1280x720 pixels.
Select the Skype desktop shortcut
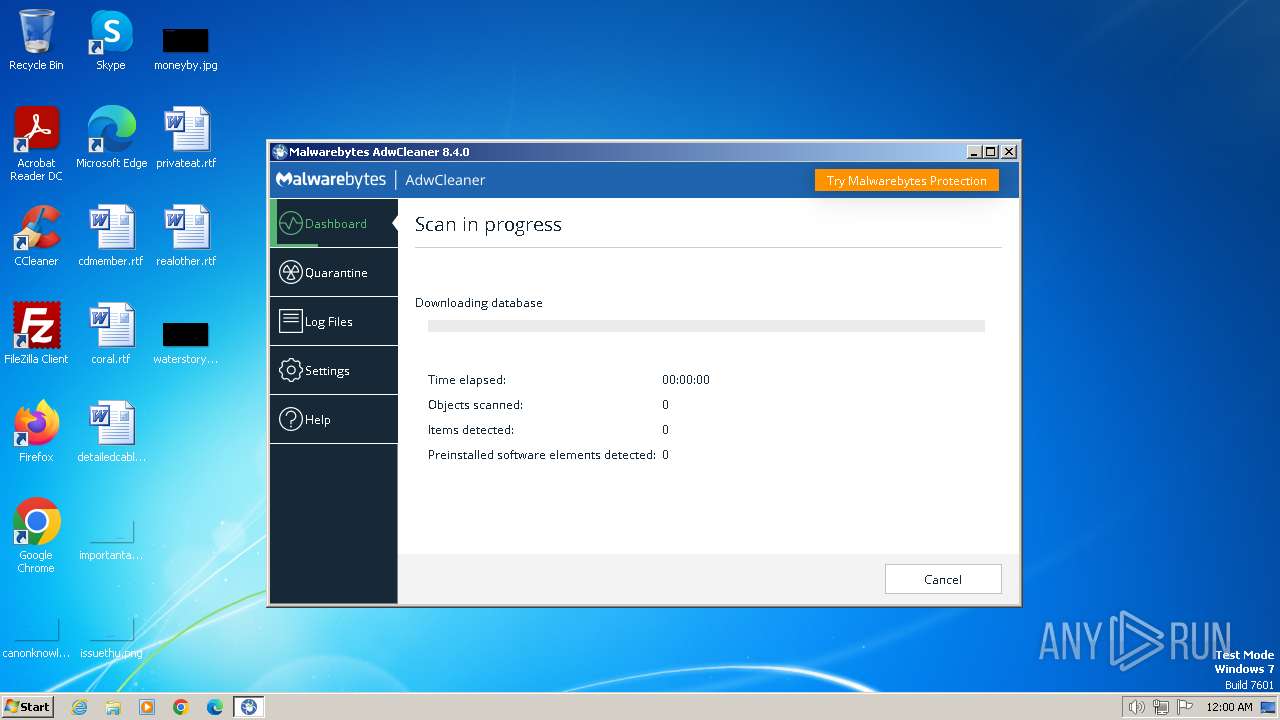(111, 41)
